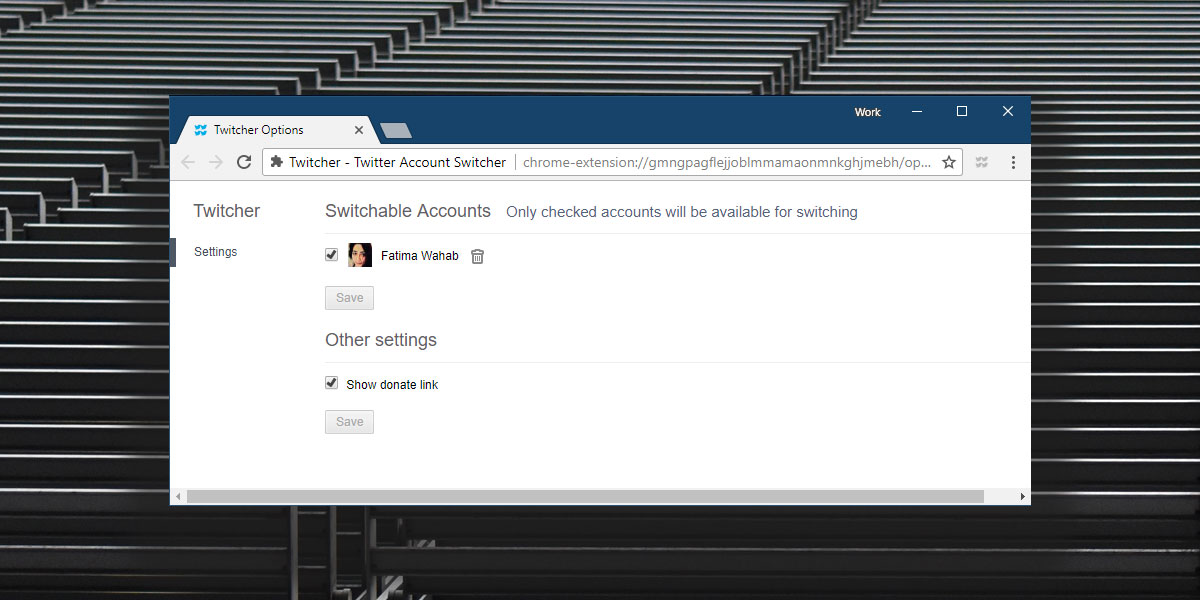This screenshot has width=1200, height=600.
Task: Toggle the Show donate link checkbox
Action: tap(331, 383)
